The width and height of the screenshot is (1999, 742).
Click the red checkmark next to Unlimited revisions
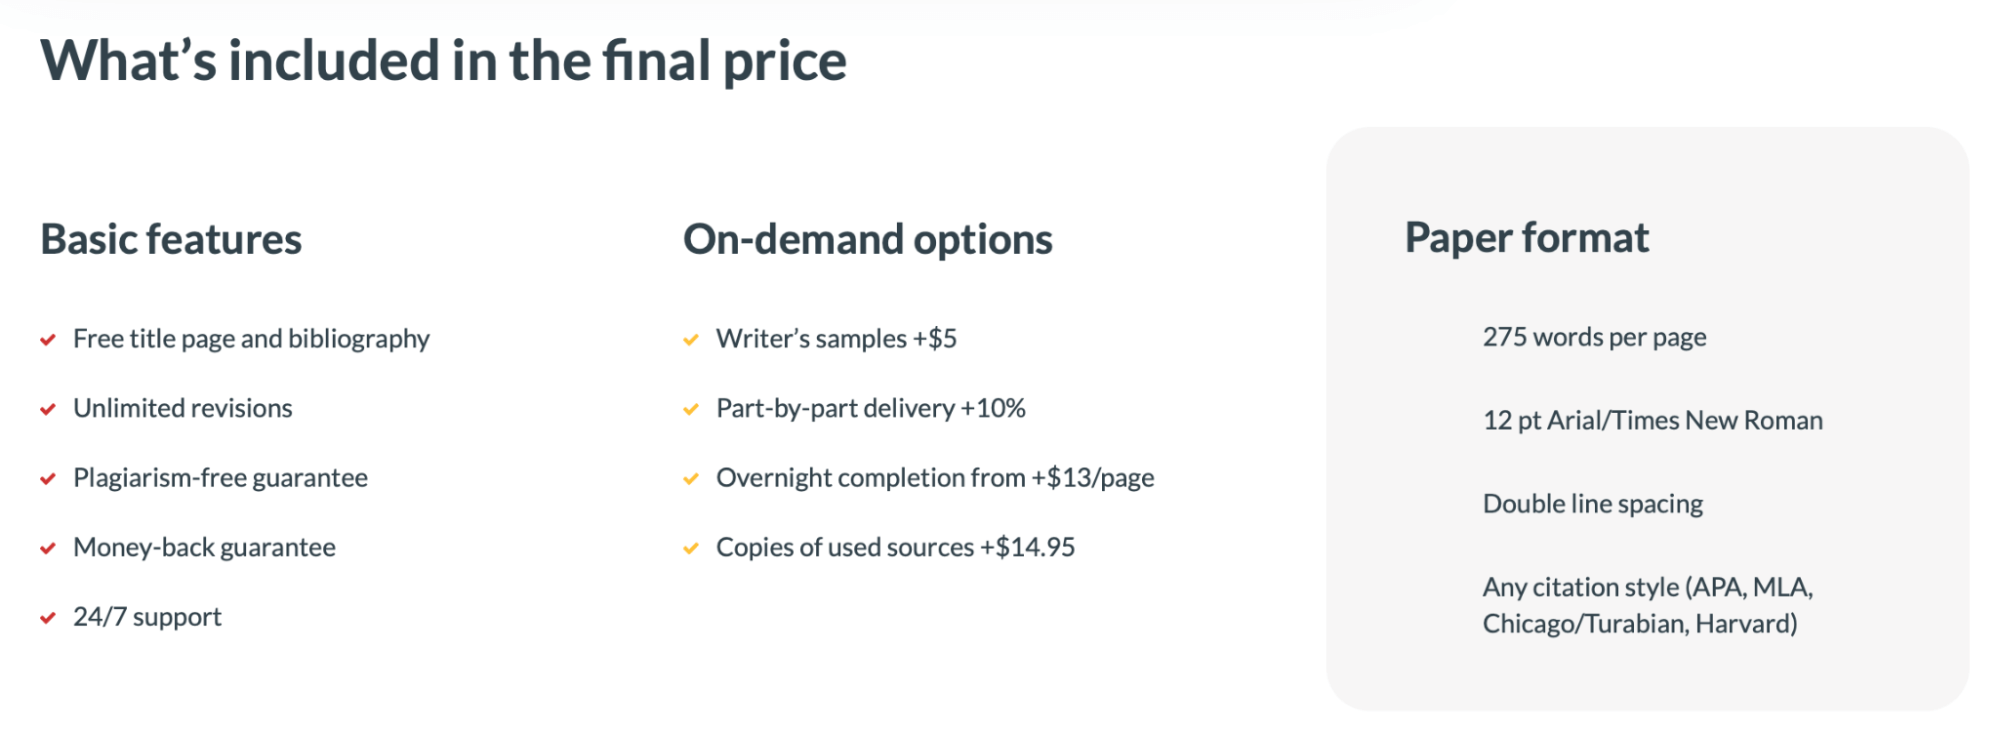tap(47, 410)
